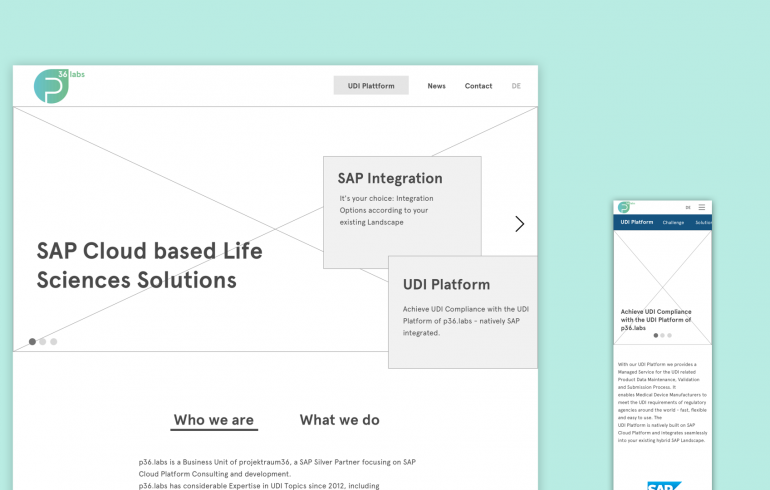Click the p36 logo in mobile mockup
Screen dimensions: 770x490
pyautogui.click(x=625, y=207)
